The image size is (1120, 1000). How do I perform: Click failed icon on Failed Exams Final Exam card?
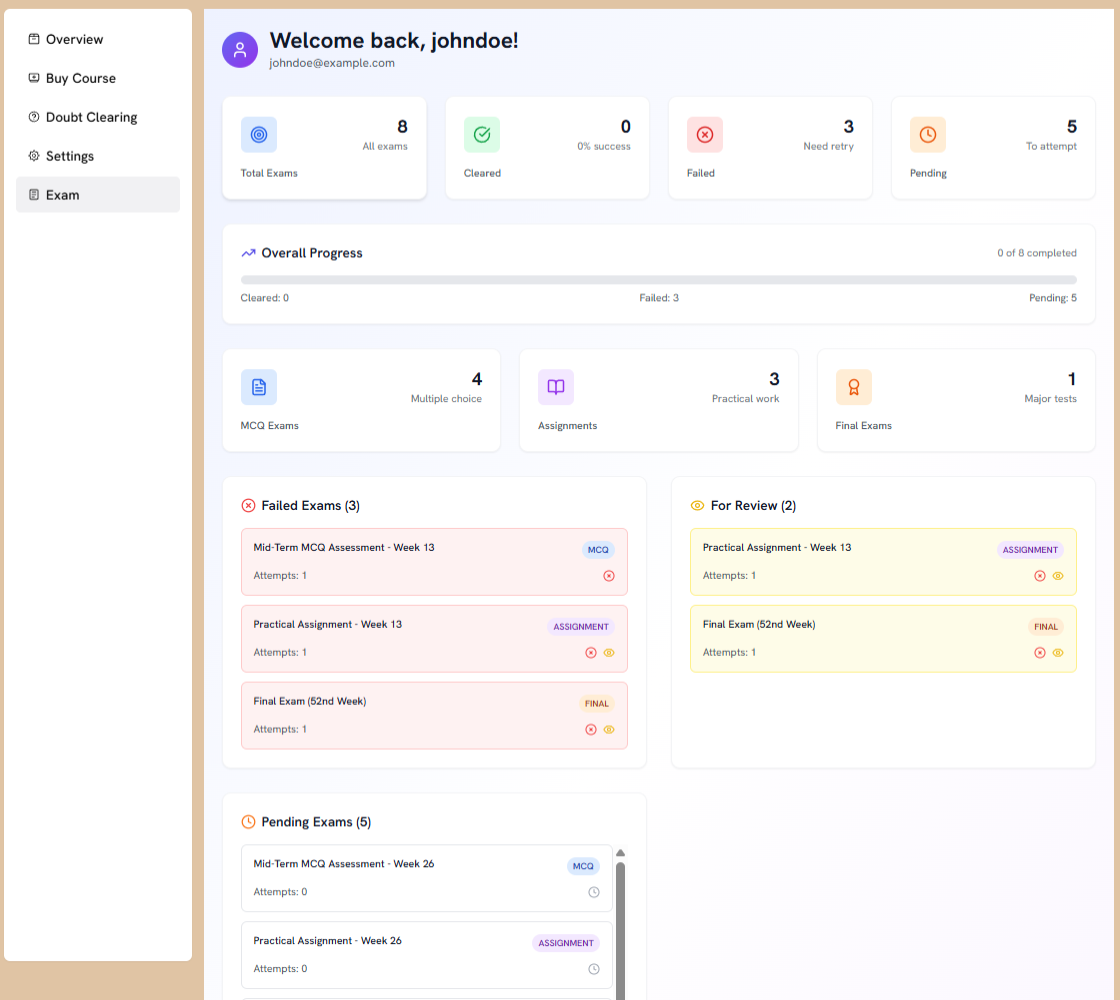[591, 729]
